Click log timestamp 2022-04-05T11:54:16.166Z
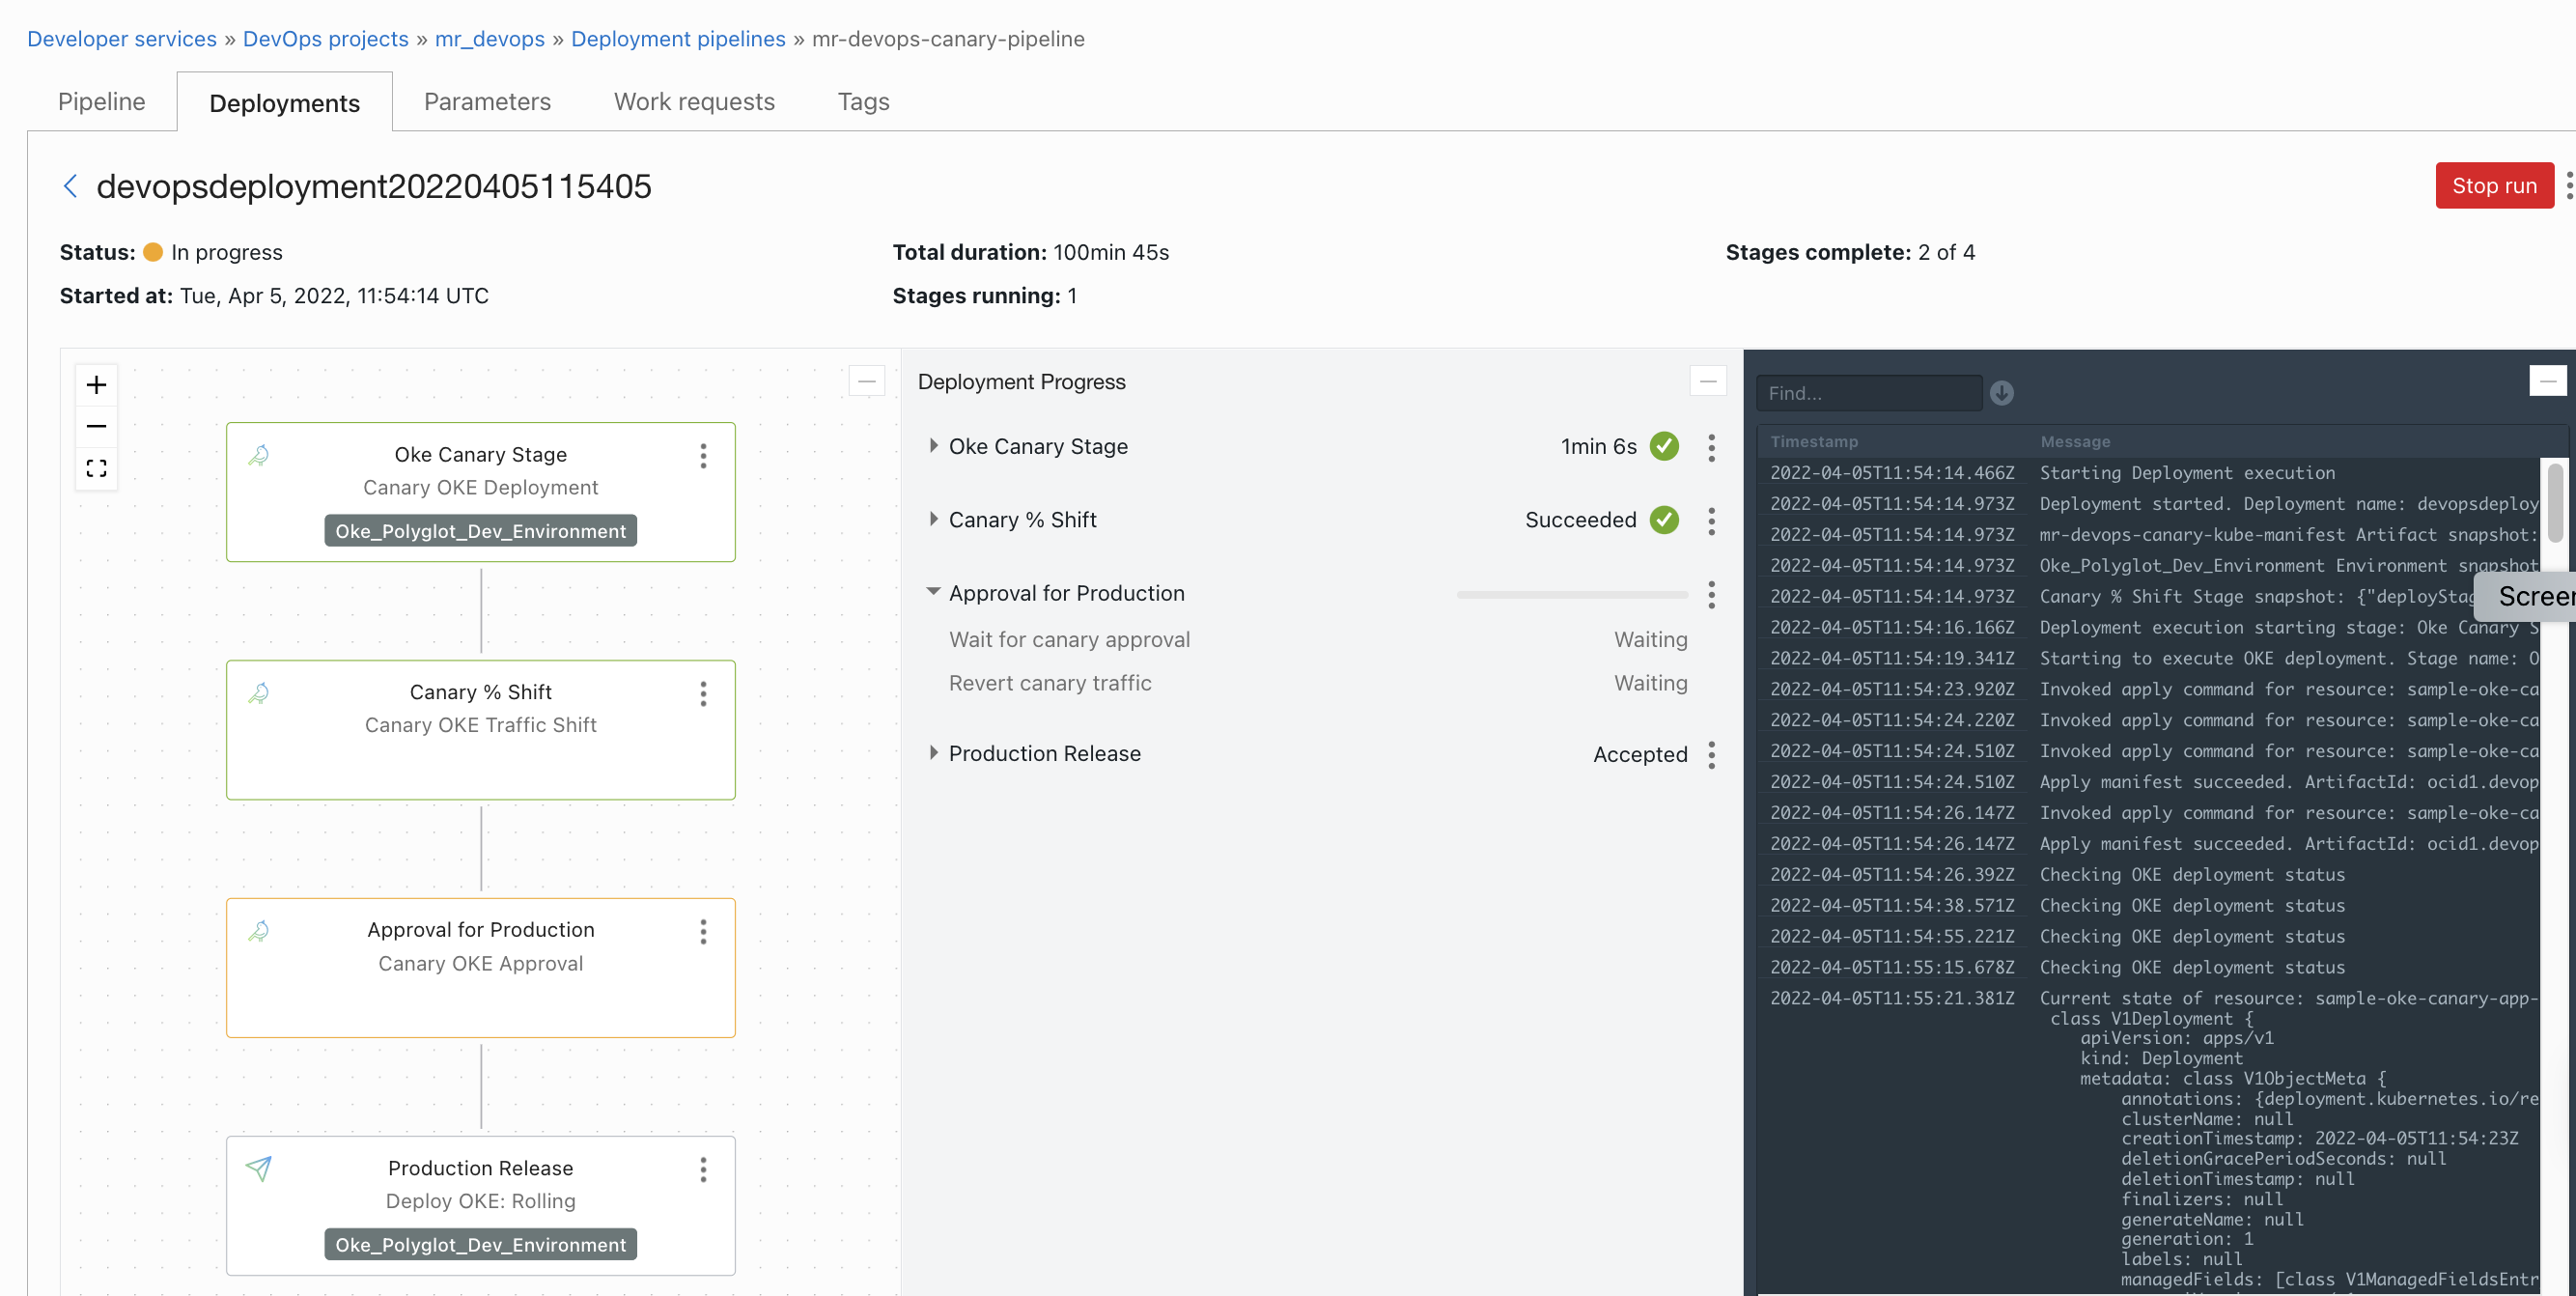 1892,628
